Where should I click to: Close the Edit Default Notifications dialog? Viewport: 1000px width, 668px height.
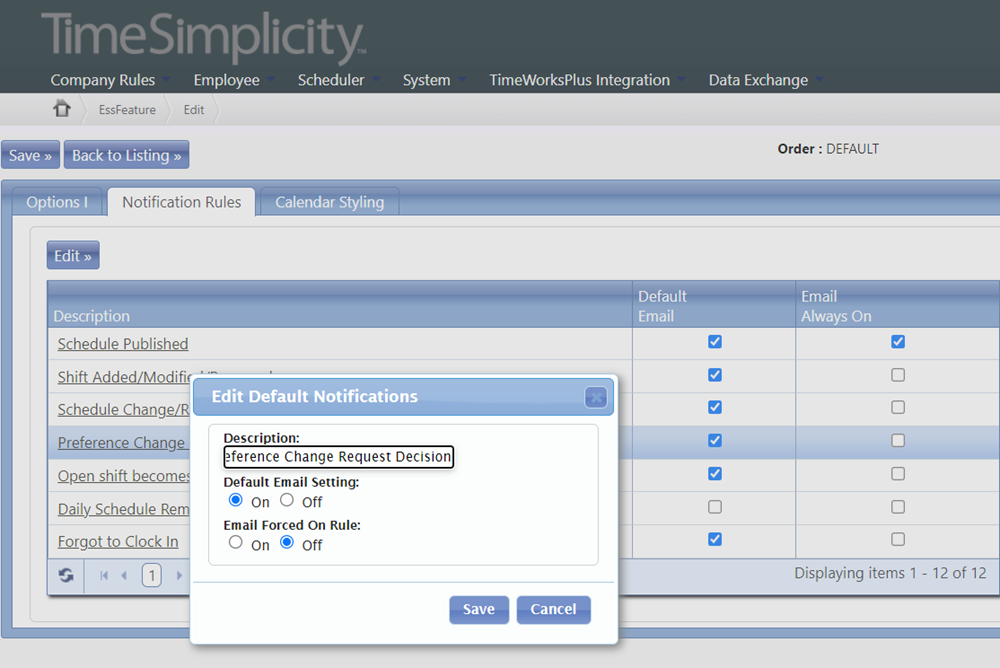coord(596,397)
